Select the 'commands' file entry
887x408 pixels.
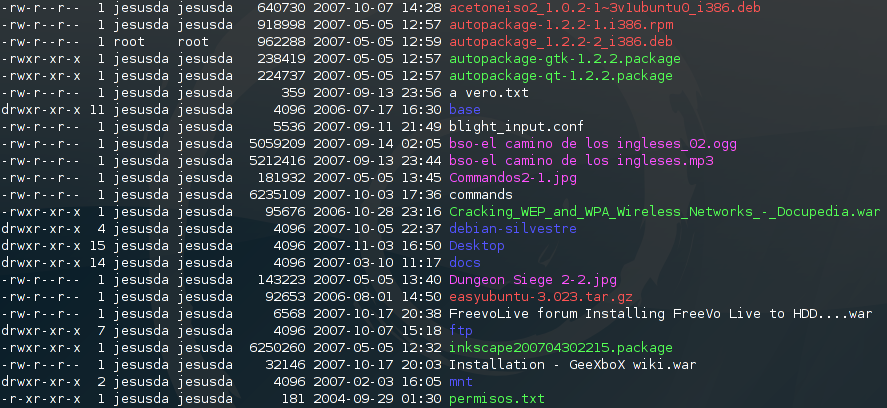[x=481, y=194]
